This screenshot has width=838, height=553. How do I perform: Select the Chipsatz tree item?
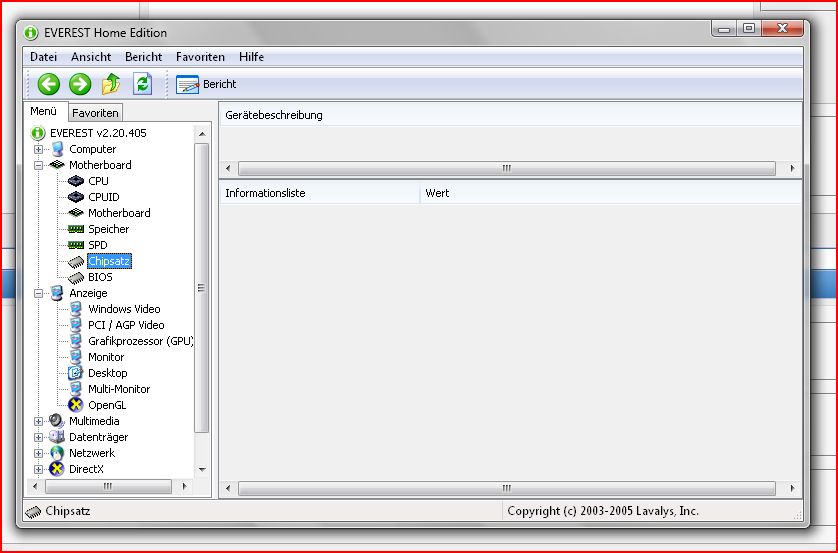[109, 261]
